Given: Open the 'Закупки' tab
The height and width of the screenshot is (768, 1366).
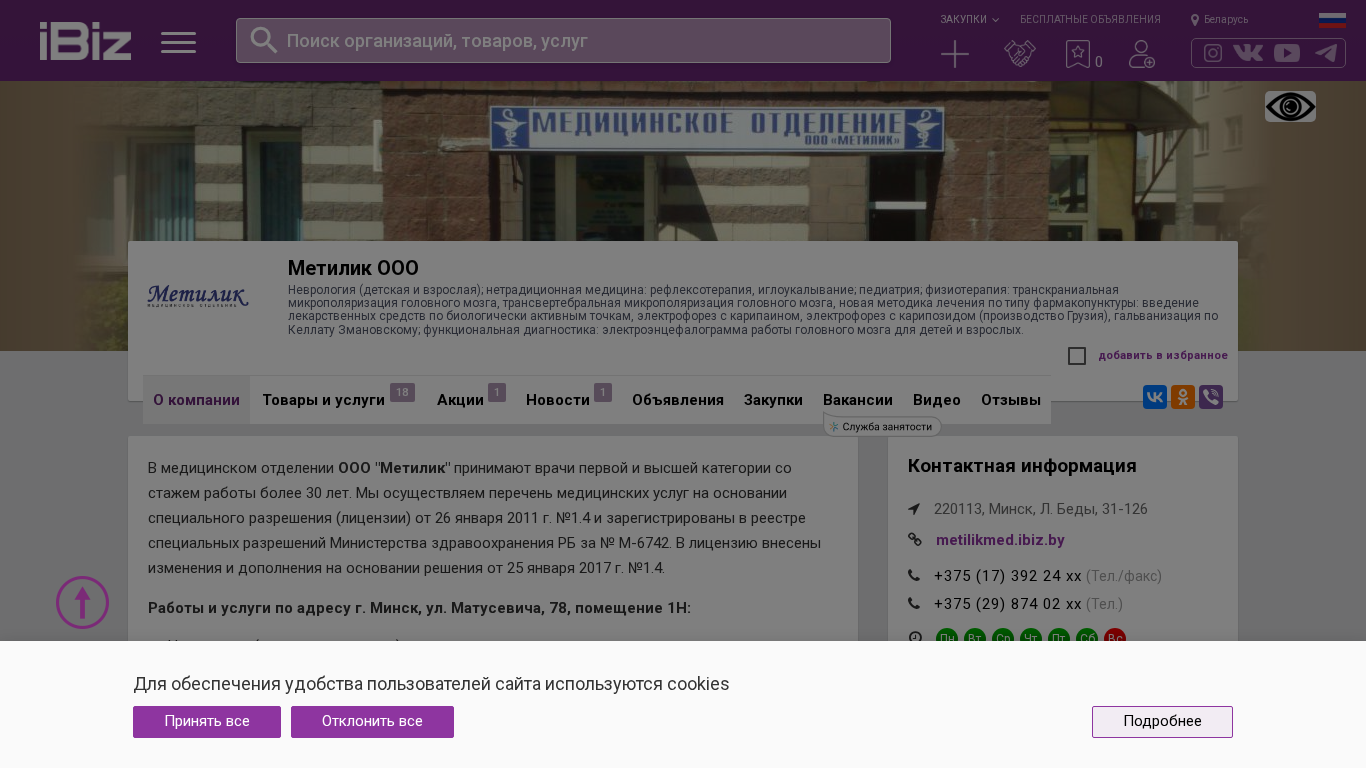Looking at the screenshot, I should [773, 400].
